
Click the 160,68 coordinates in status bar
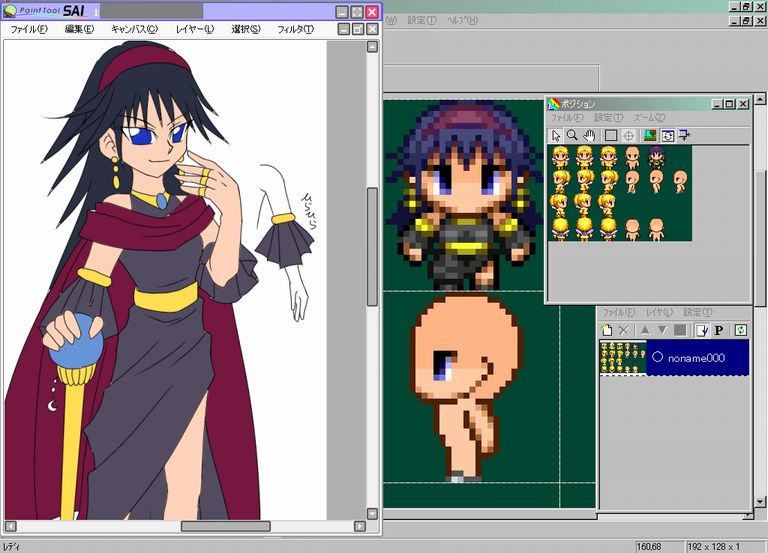click(649, 547)
